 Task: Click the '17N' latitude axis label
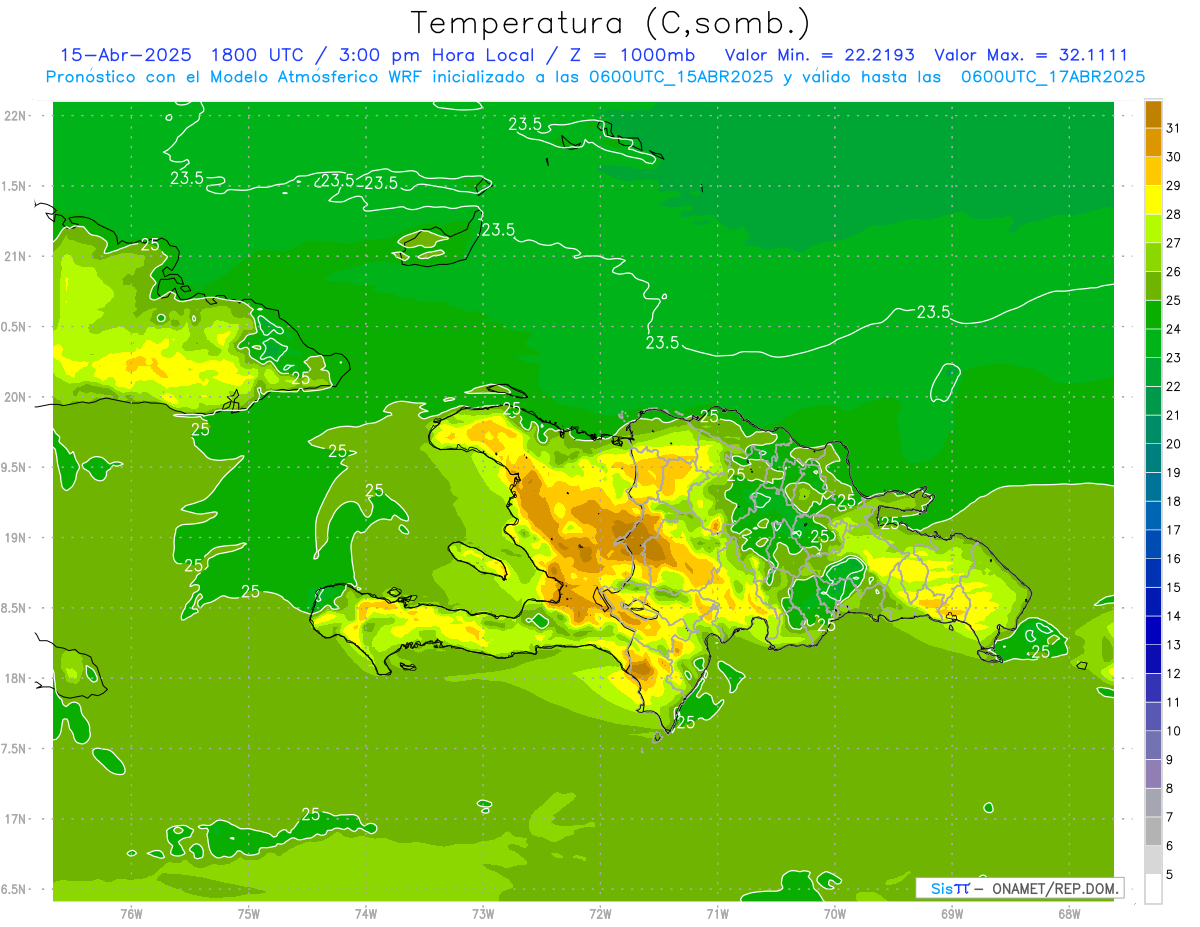click(x=14, y=819)
